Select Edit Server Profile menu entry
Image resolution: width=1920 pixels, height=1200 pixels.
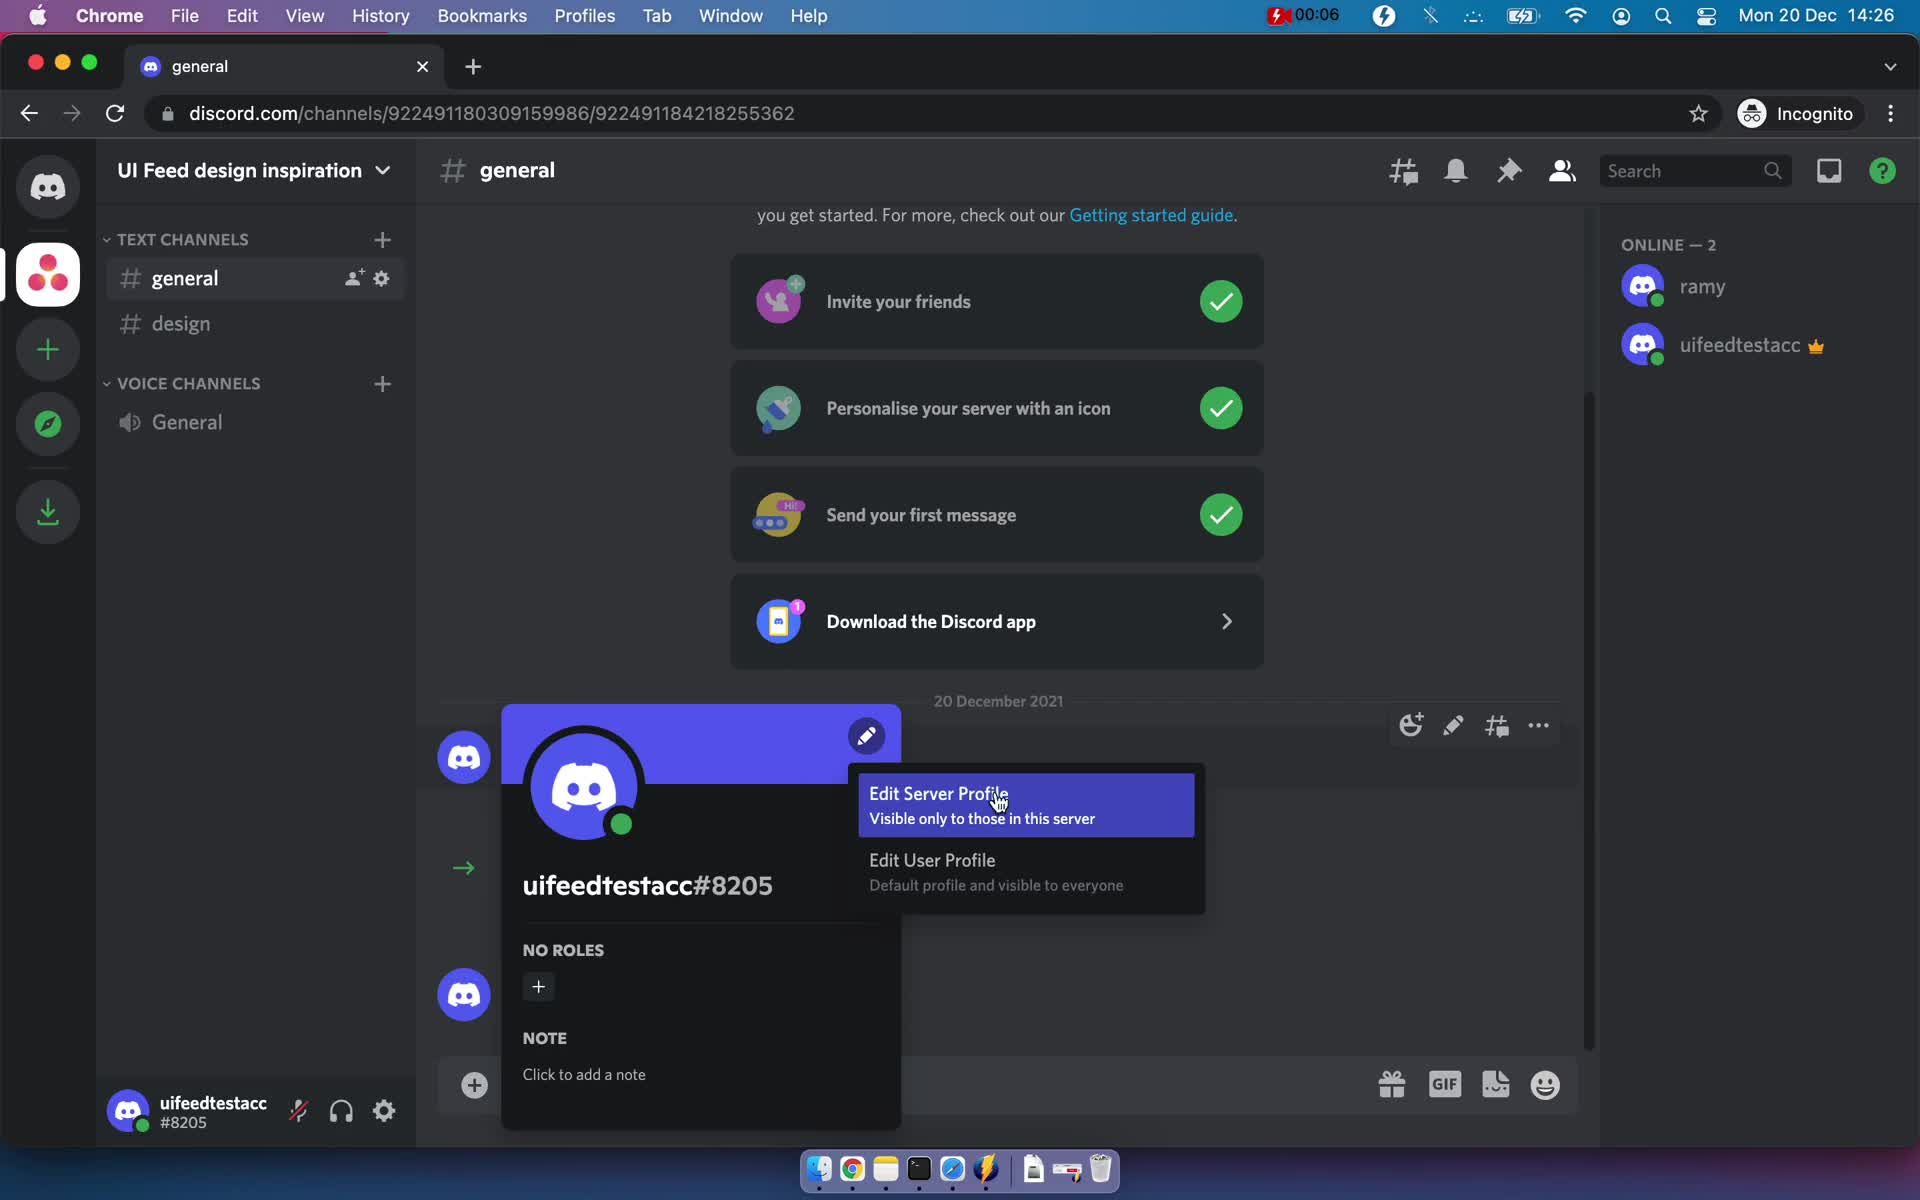click(x=1026, y=805)
